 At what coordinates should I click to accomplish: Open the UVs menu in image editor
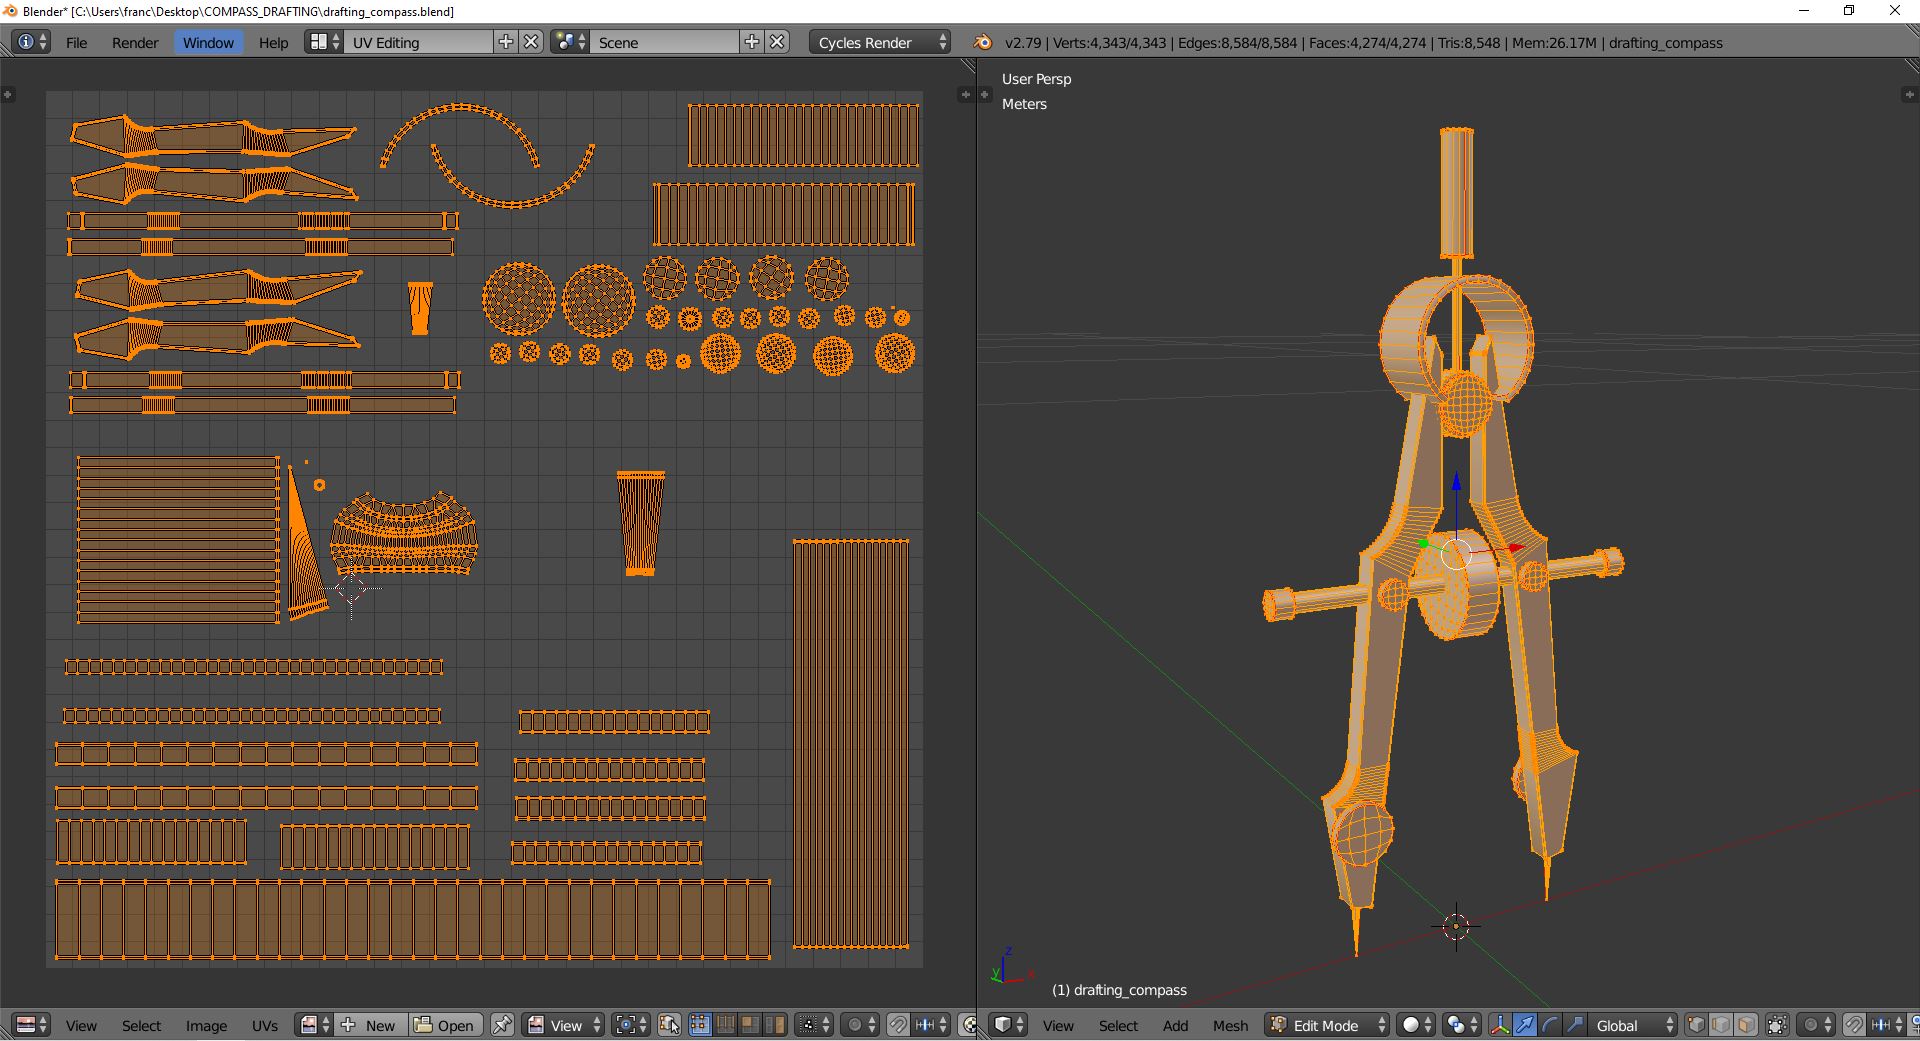(265, 1025)
